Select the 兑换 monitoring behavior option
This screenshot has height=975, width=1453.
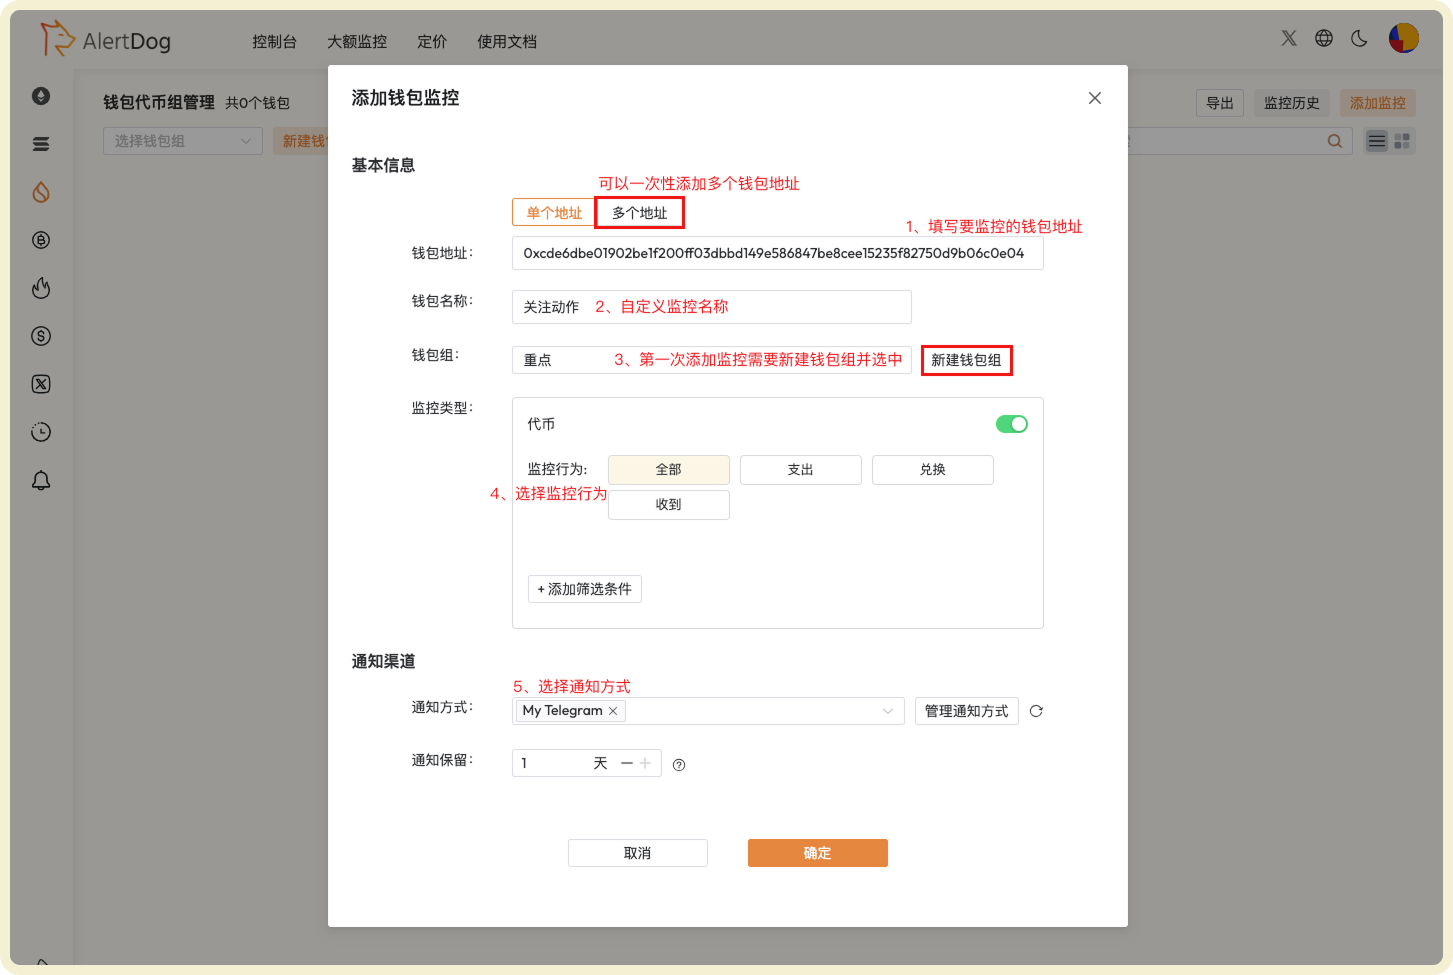[x=932, y=469]
